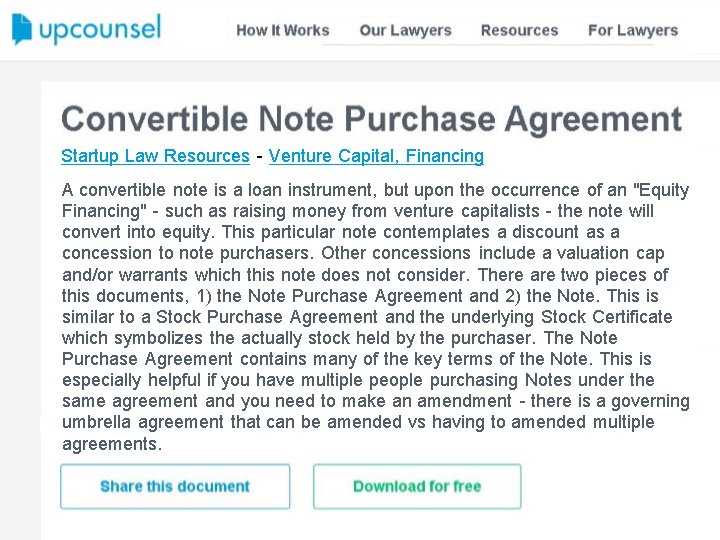Click the Download for free button
The width and height of the screenshot is (720, 540).
417,487
